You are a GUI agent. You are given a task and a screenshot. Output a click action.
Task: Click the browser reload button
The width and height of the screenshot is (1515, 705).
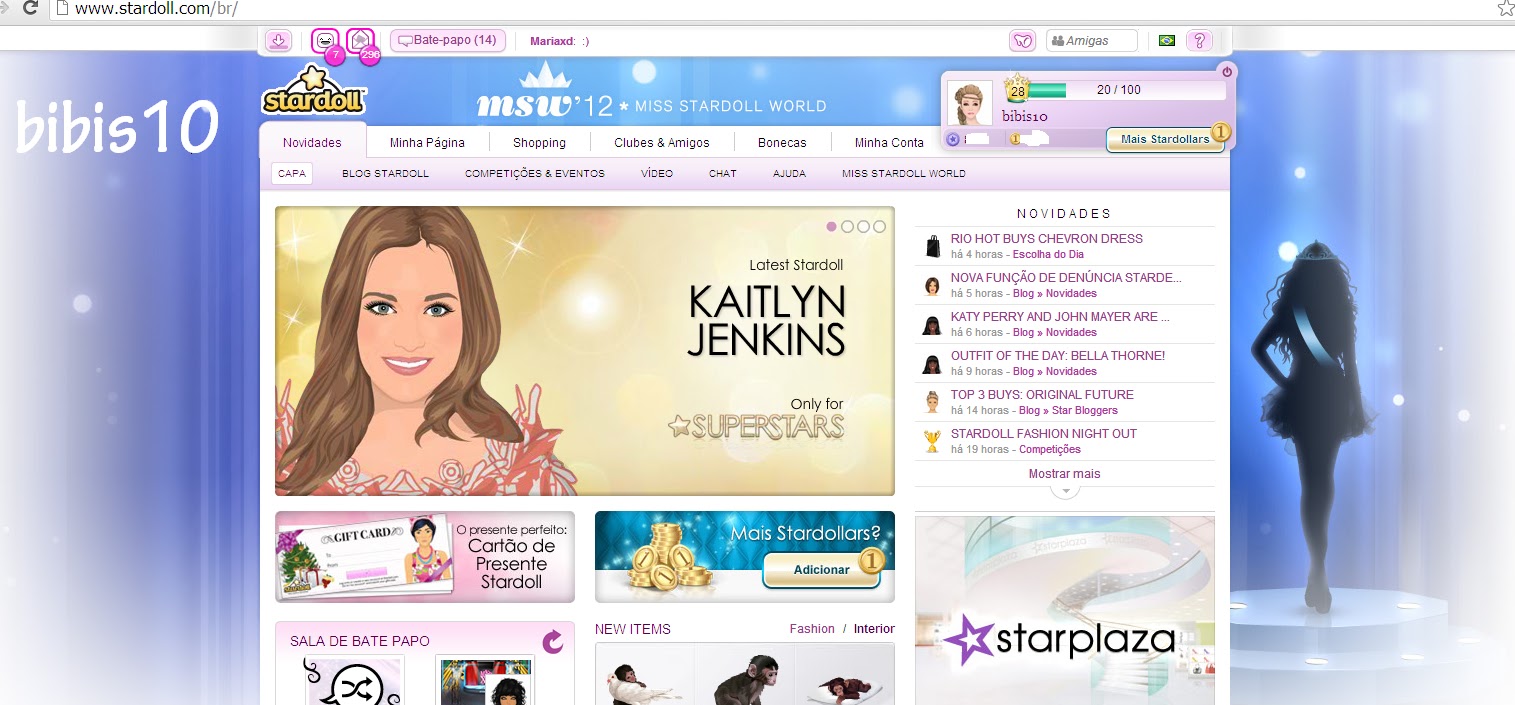[31, 9]
